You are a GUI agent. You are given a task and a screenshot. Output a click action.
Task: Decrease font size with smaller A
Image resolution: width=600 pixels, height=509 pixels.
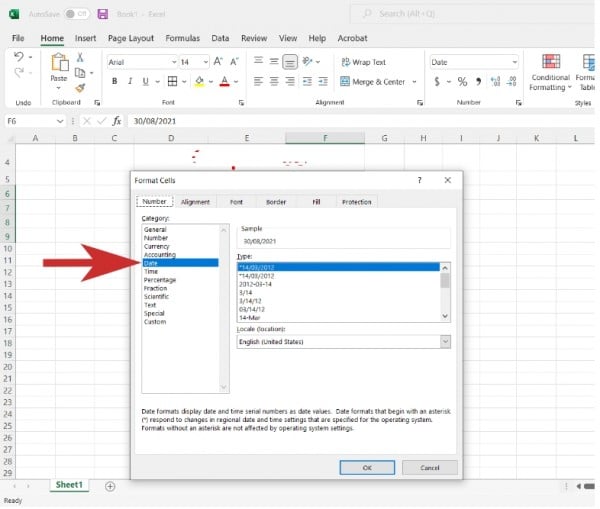click(234, 62)
